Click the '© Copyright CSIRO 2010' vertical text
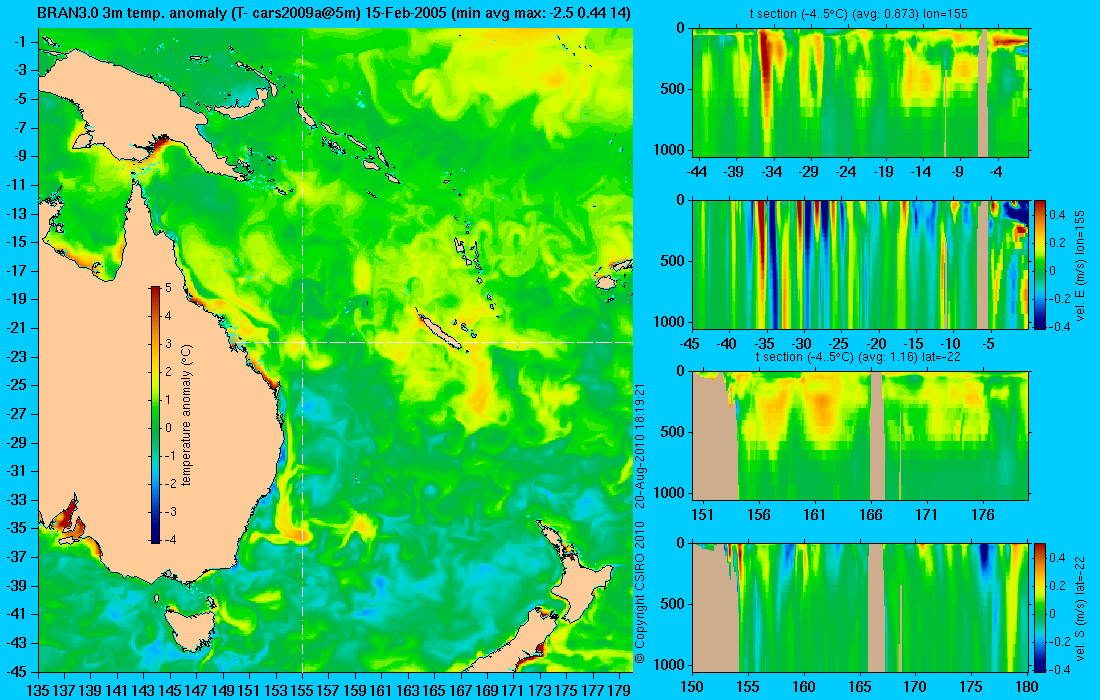1100x700 pixels. coord(640,593)
